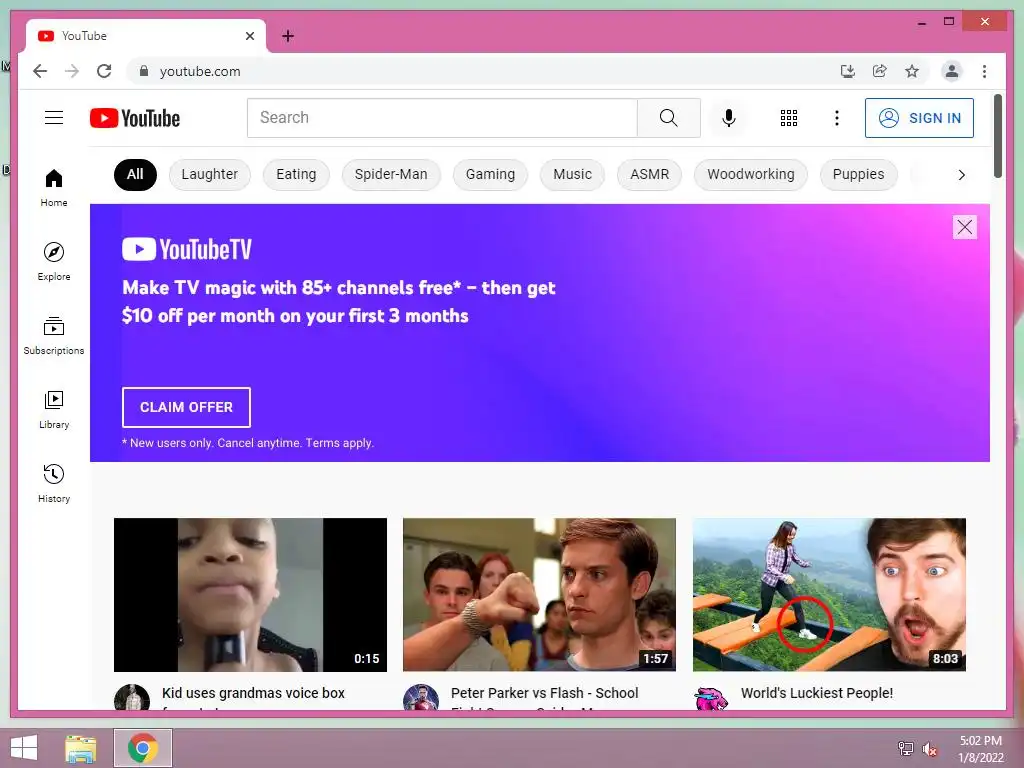Dismiss the YouTube TV banner

click(965, 227)
